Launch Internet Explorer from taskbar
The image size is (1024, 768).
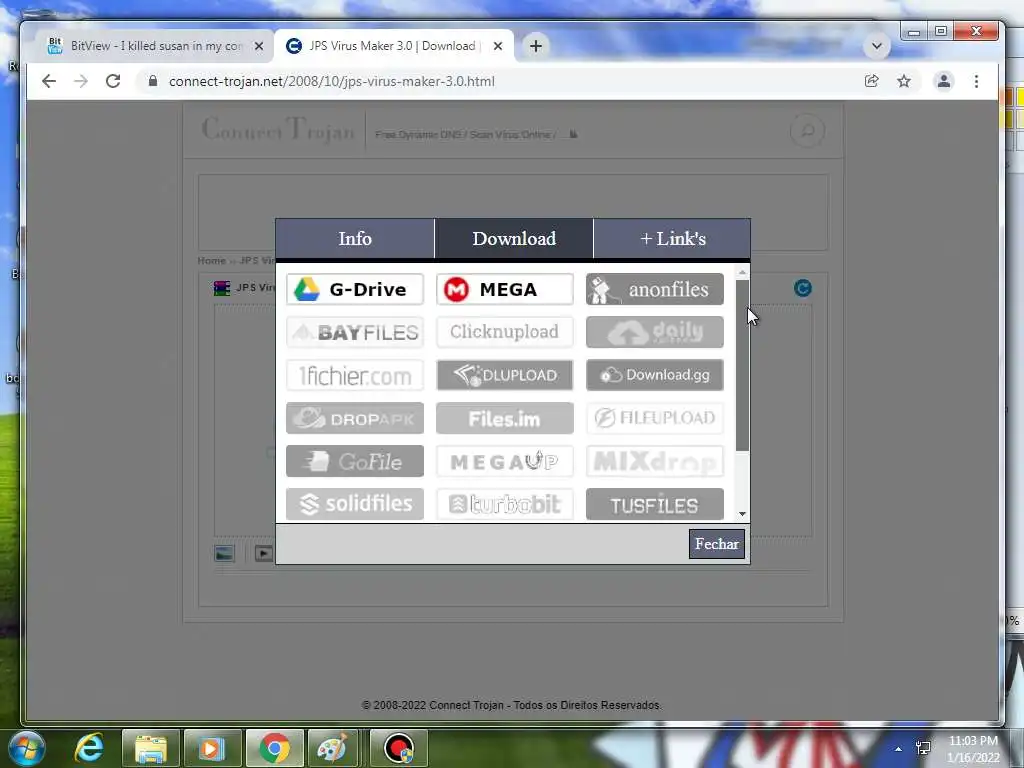(89, 748)
